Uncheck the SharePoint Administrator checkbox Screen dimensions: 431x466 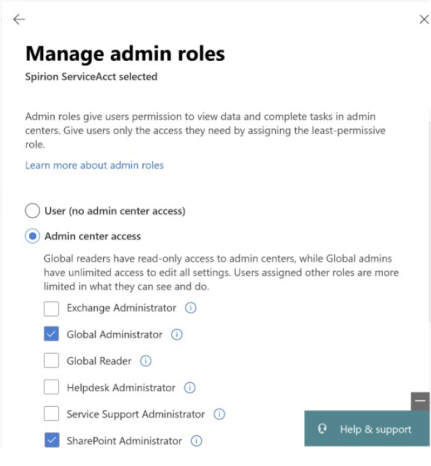pyautogui.click(x=51, y=440)
